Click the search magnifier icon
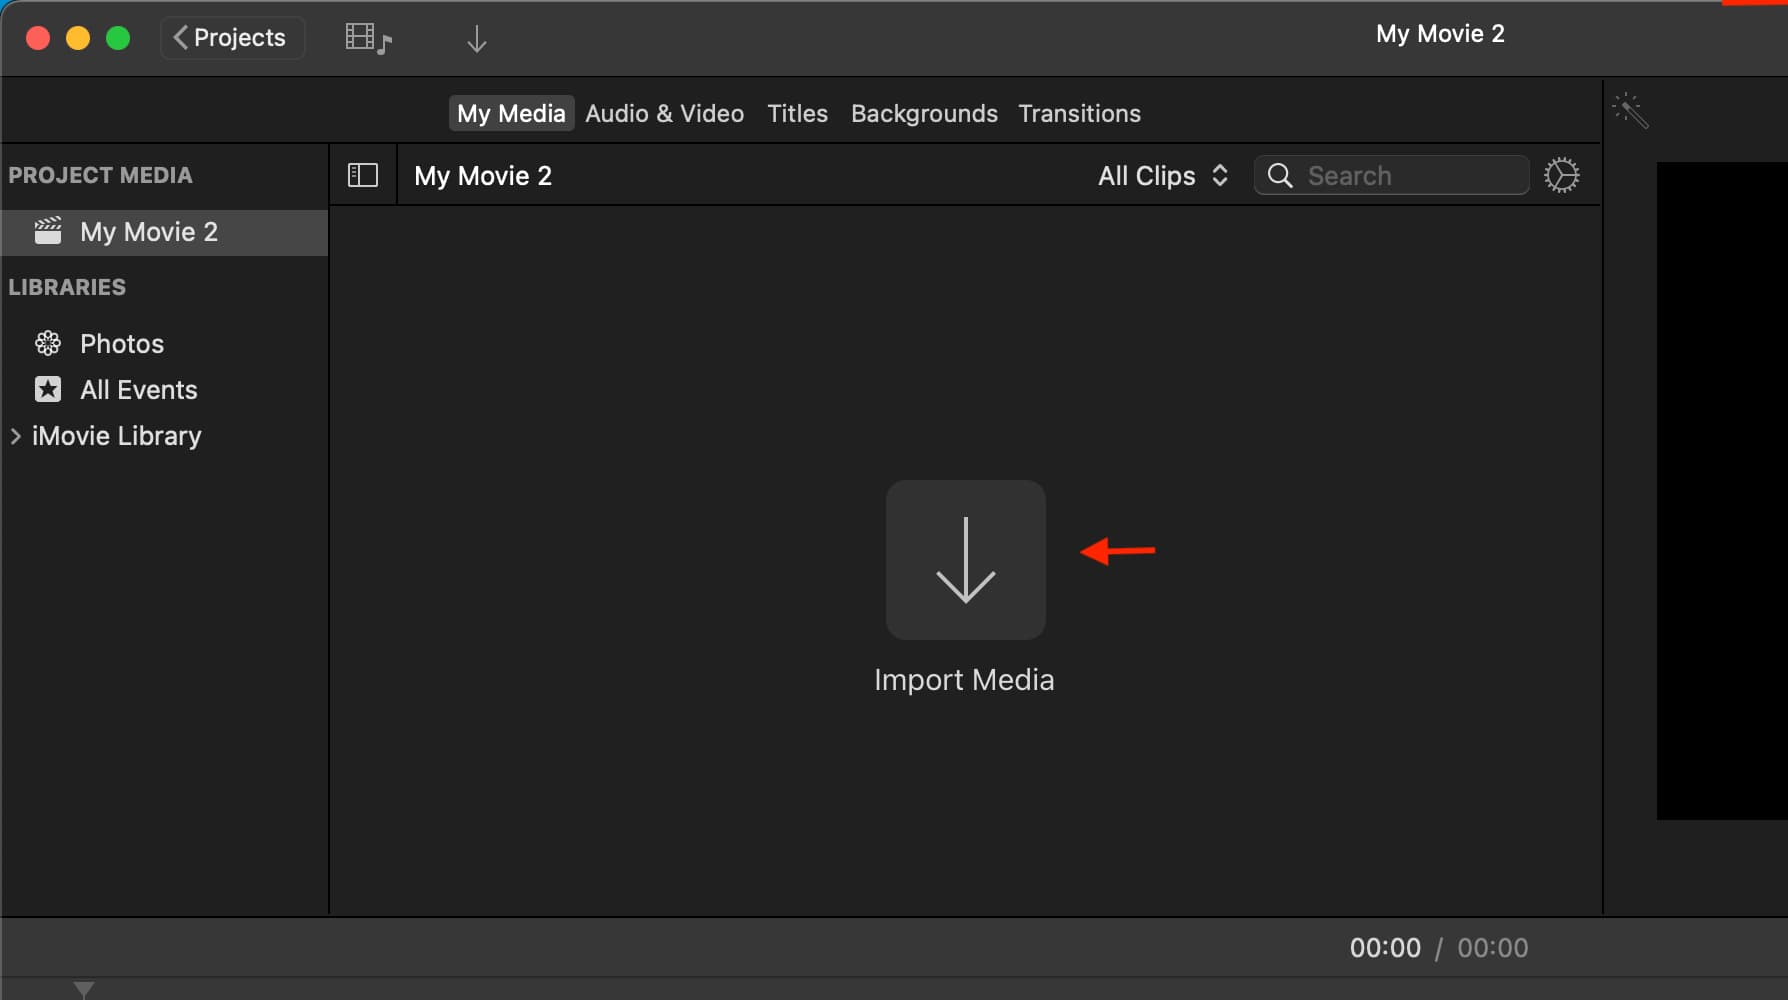 [1280, 175]
